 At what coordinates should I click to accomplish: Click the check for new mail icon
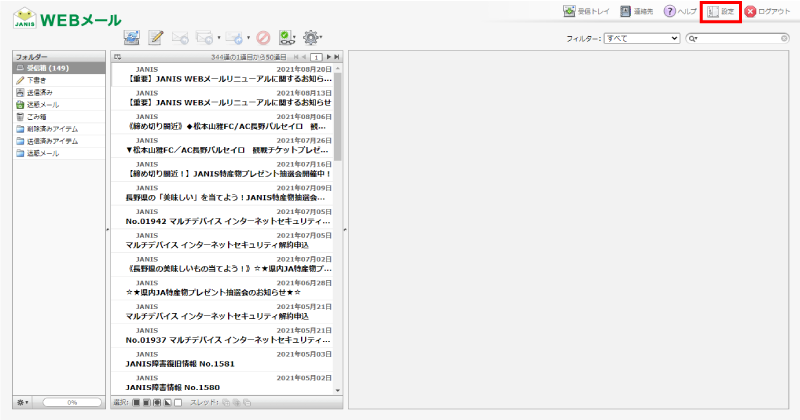coord(131,37)
